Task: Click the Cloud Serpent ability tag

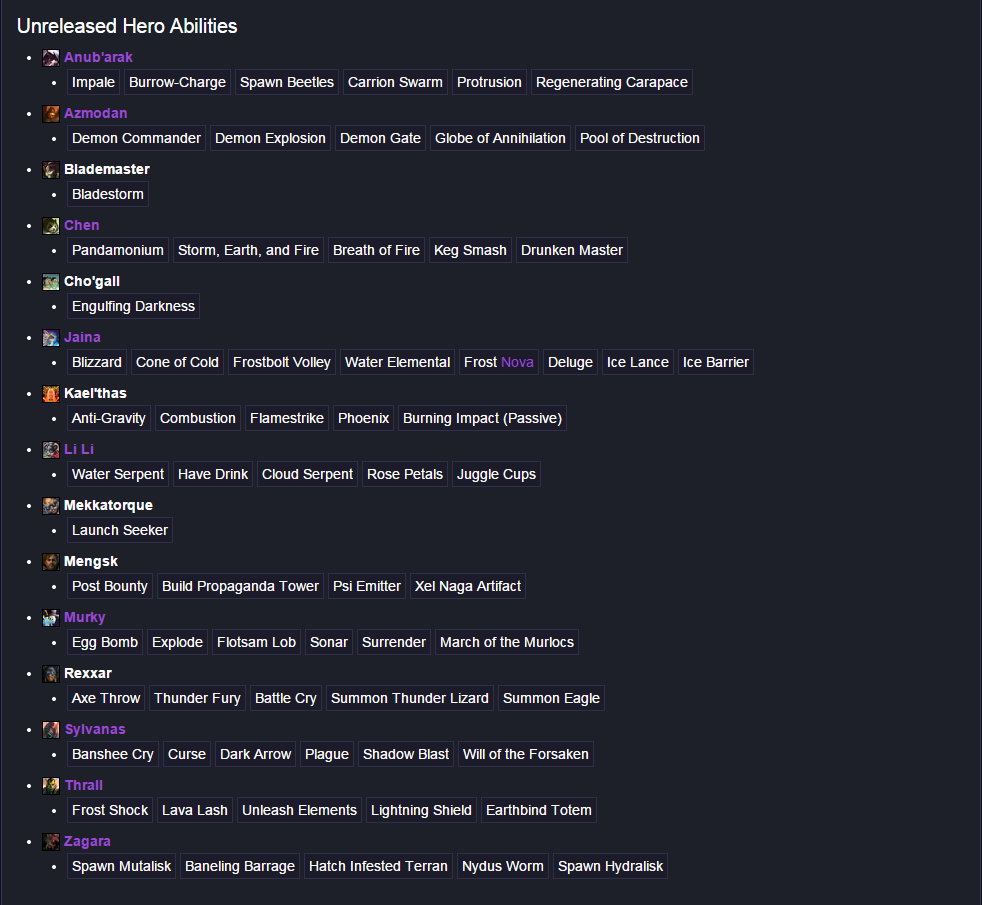Action: coord(308,474)
